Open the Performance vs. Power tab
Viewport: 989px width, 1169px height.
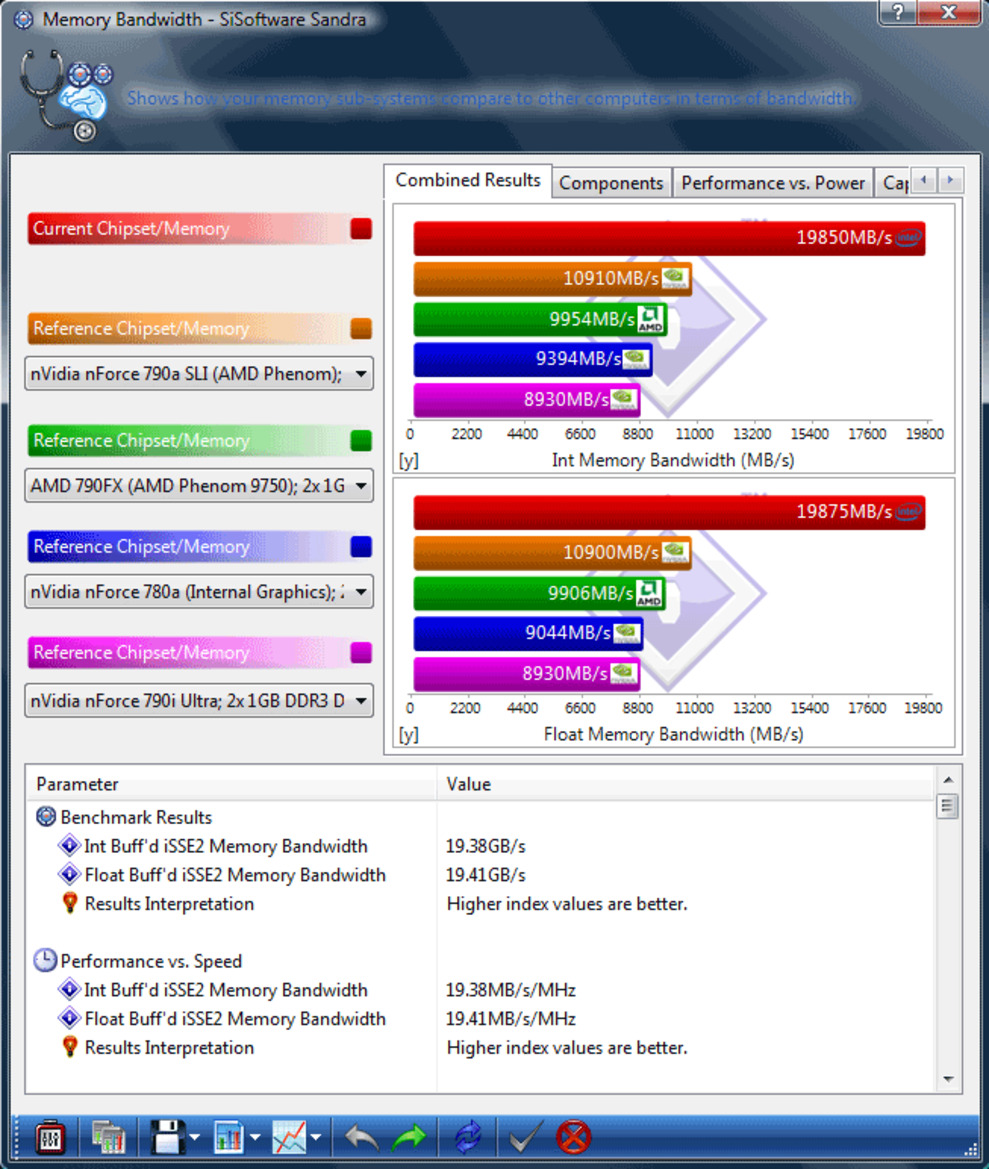pyautogui.click(x=773, y=183)
